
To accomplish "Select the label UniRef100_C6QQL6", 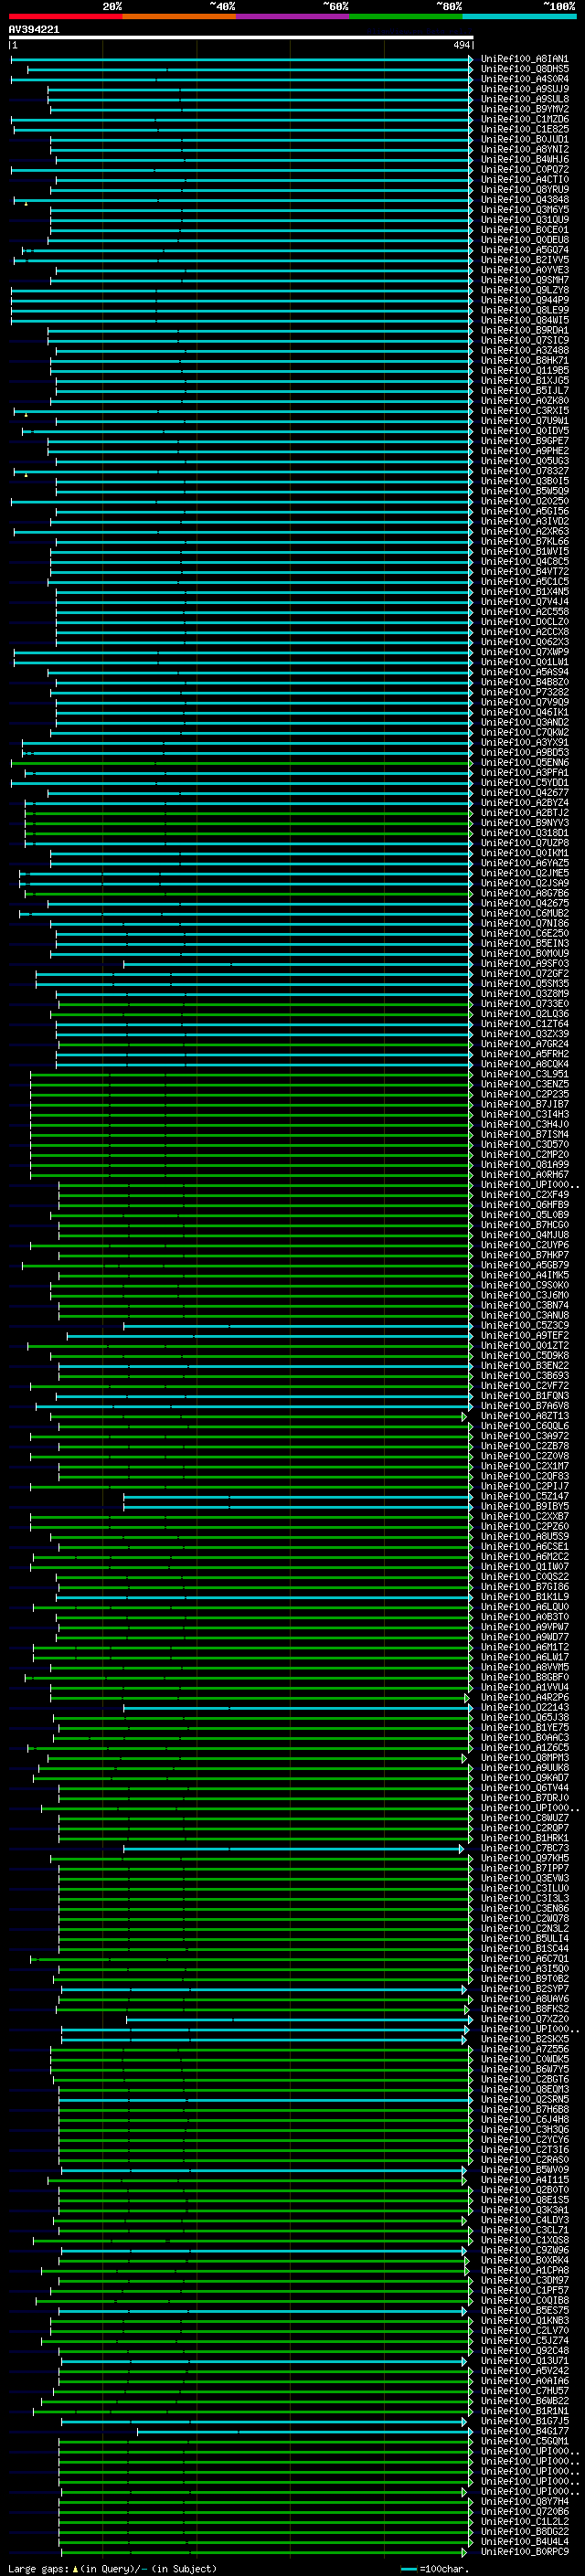I will (x=524, y=1426).
